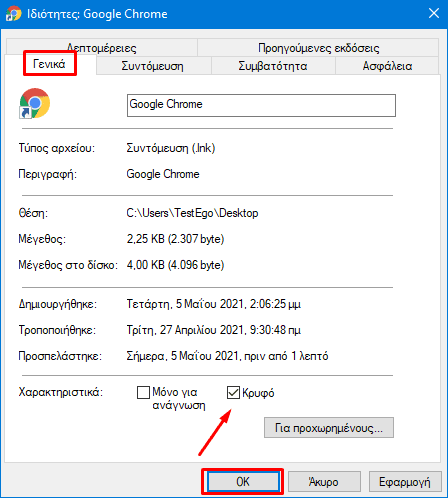Open the Προηγούμενες εκδόσεις tab
448x498 pixels.
[318, 48]
